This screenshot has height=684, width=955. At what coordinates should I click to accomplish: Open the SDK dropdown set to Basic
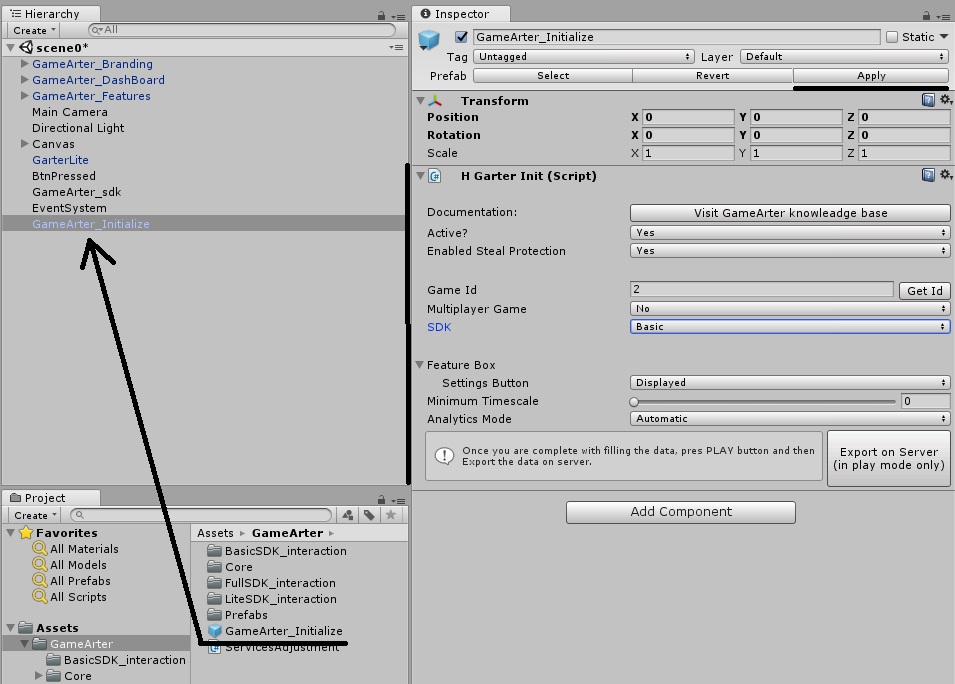click(x=789, y=327)
